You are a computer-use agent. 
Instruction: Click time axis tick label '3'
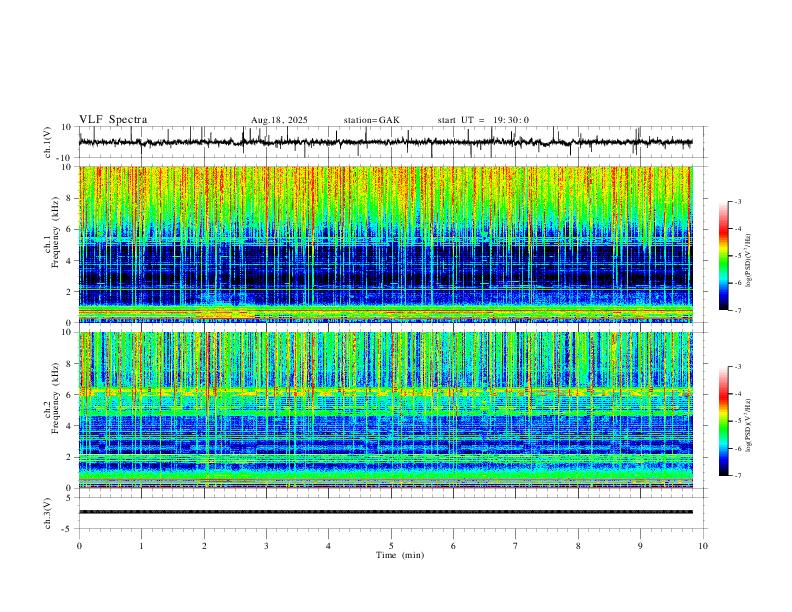coord(266,546)
